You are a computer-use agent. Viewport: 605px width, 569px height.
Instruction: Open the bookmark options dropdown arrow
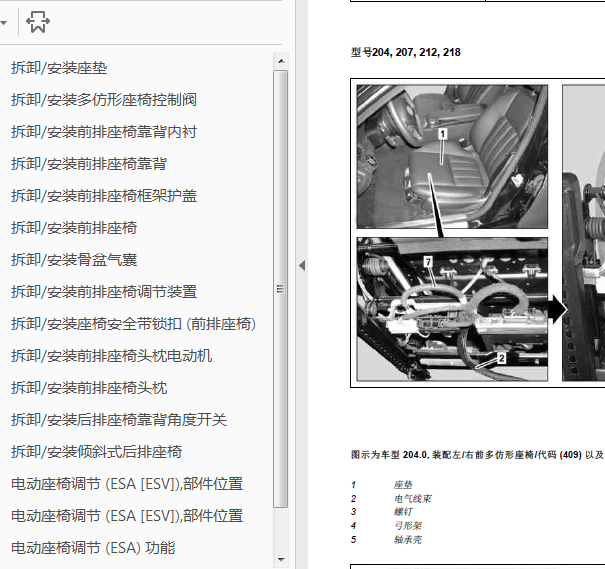[x=5, y=21]
